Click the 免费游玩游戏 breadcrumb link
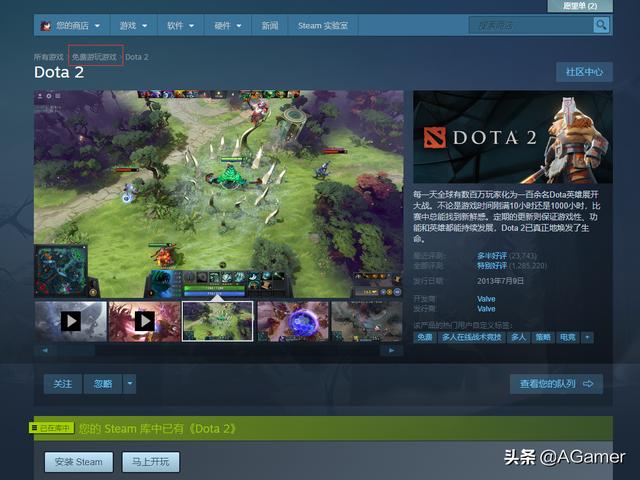 pos(95,57)
